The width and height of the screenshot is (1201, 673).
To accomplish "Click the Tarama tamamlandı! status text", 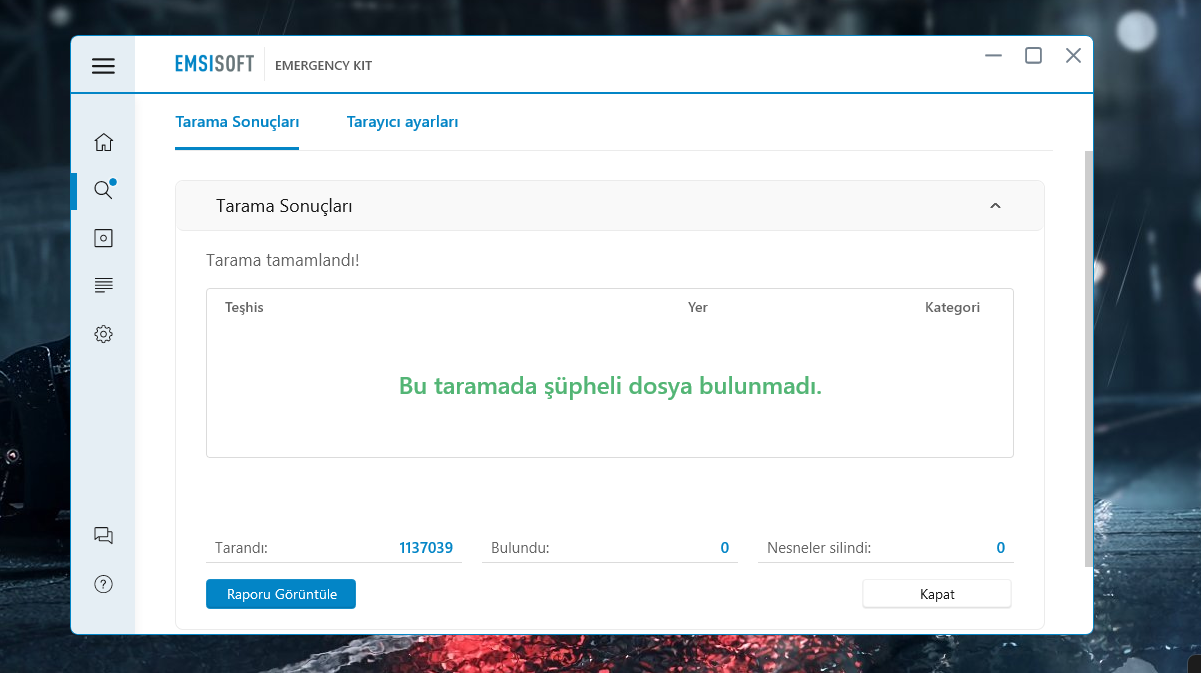I will tap(282, 260).
